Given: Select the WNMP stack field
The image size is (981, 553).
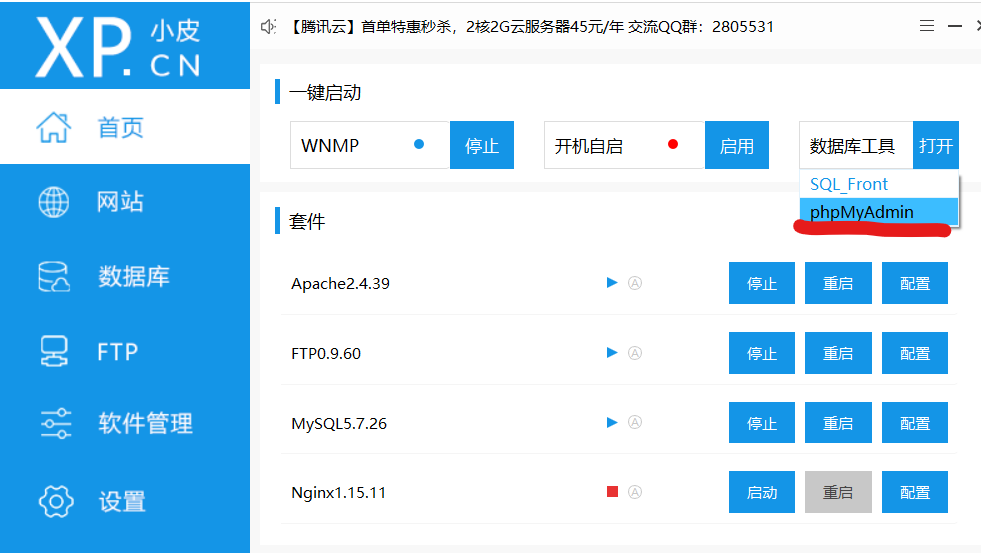Looking at the screenshot, I should 370,145.
